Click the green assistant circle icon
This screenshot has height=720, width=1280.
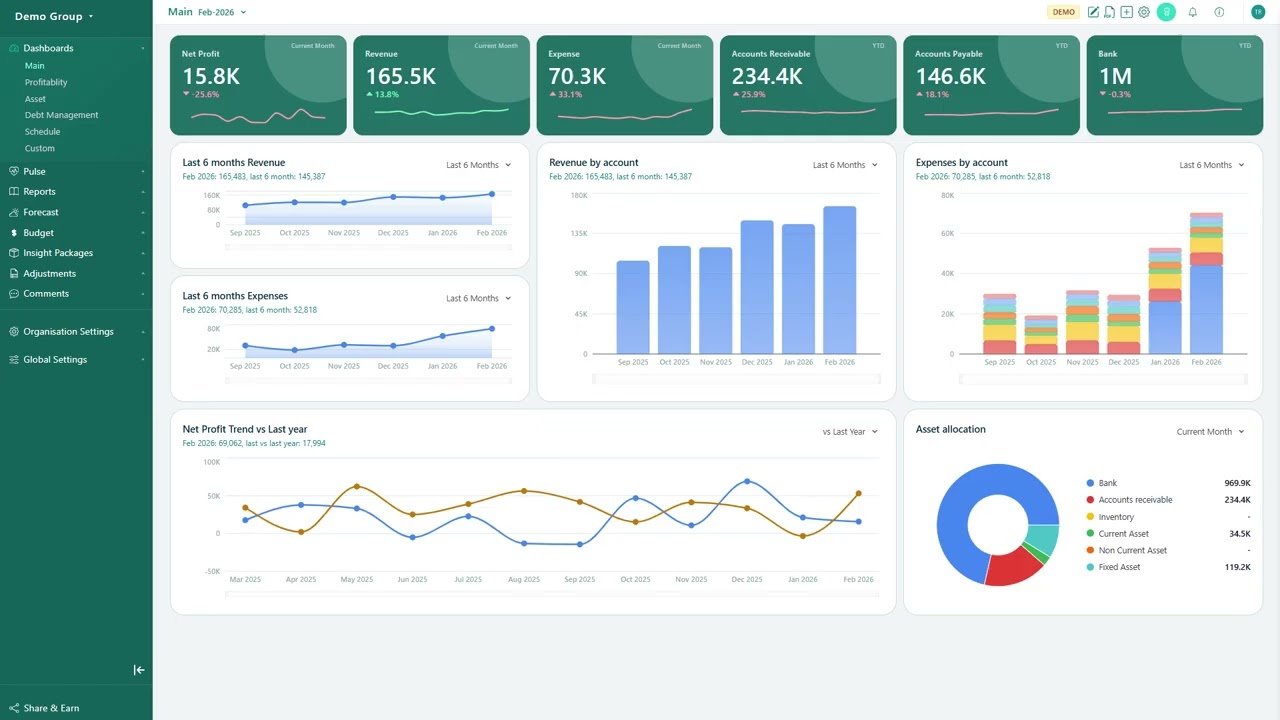(1166, 12)
